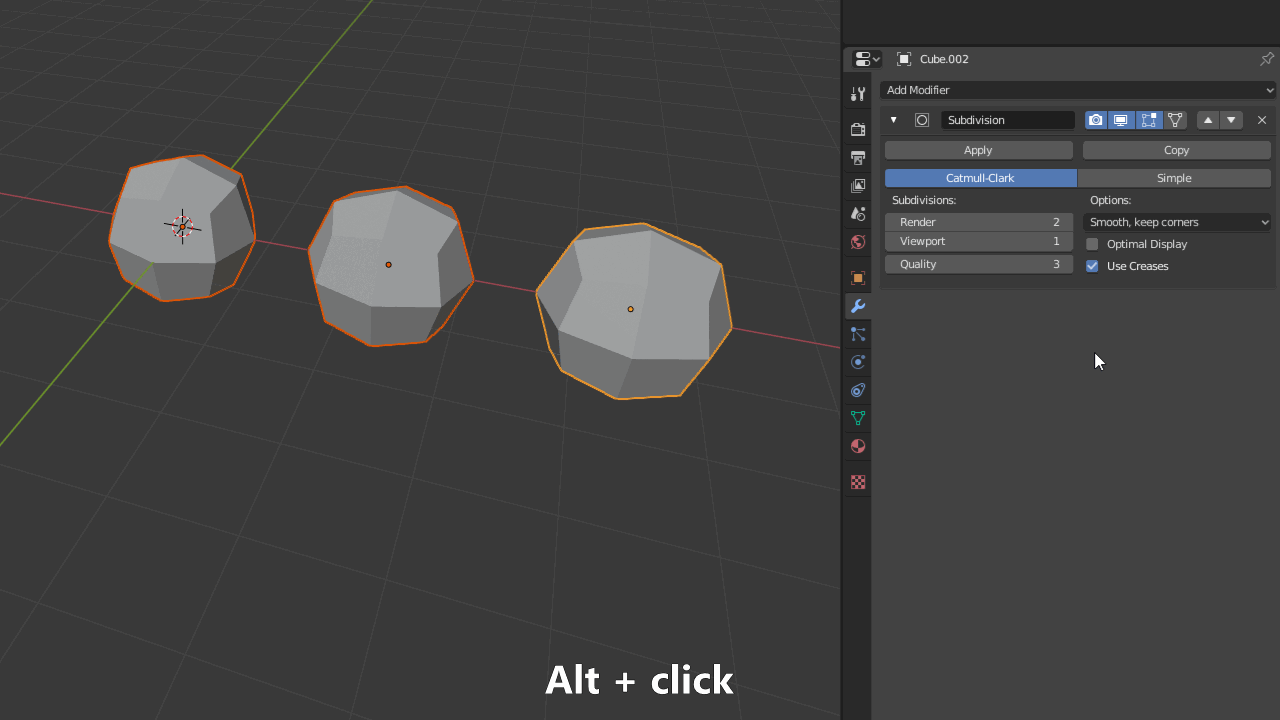The image size is (1280, 720).
Task: Open the Output properties tab
Action: click(858, 157)
